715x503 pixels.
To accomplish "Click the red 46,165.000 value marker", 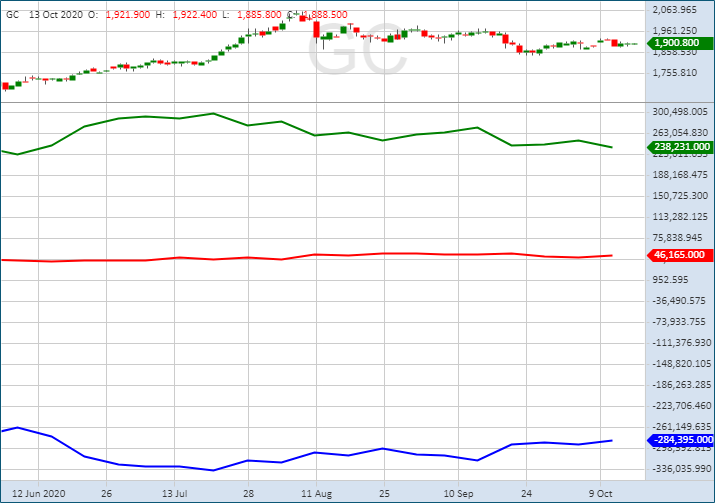I will [680, 255].
